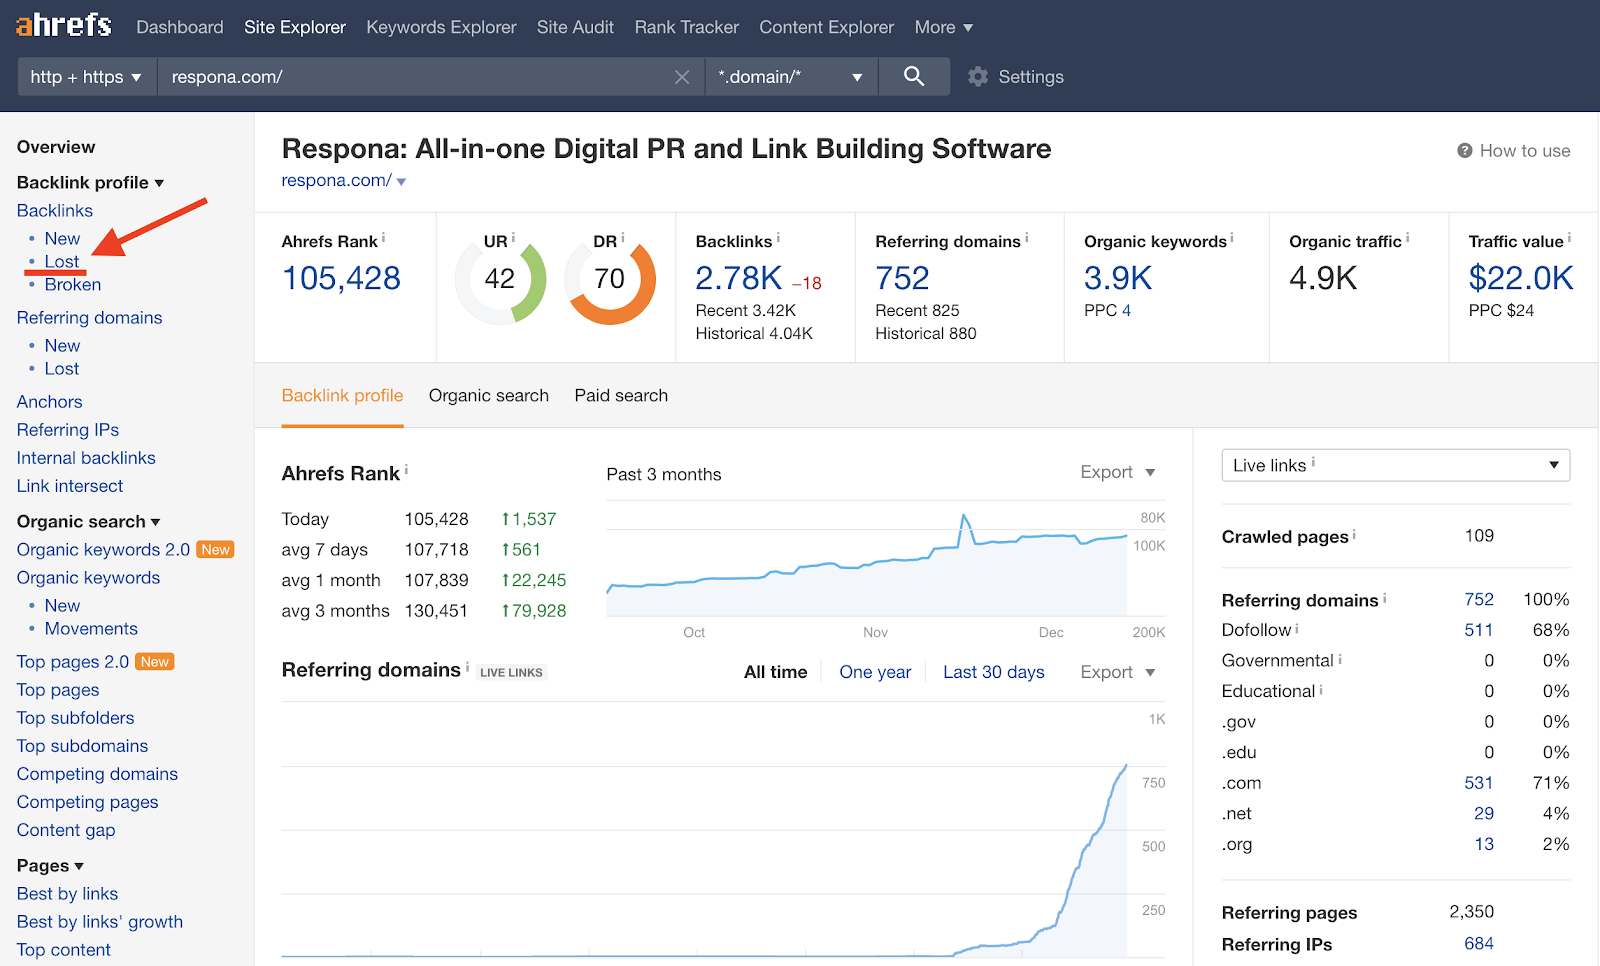Screen dimensions: 1600x966
Task: Click the 2.78K backlinks count
Action: click(738, 278)
